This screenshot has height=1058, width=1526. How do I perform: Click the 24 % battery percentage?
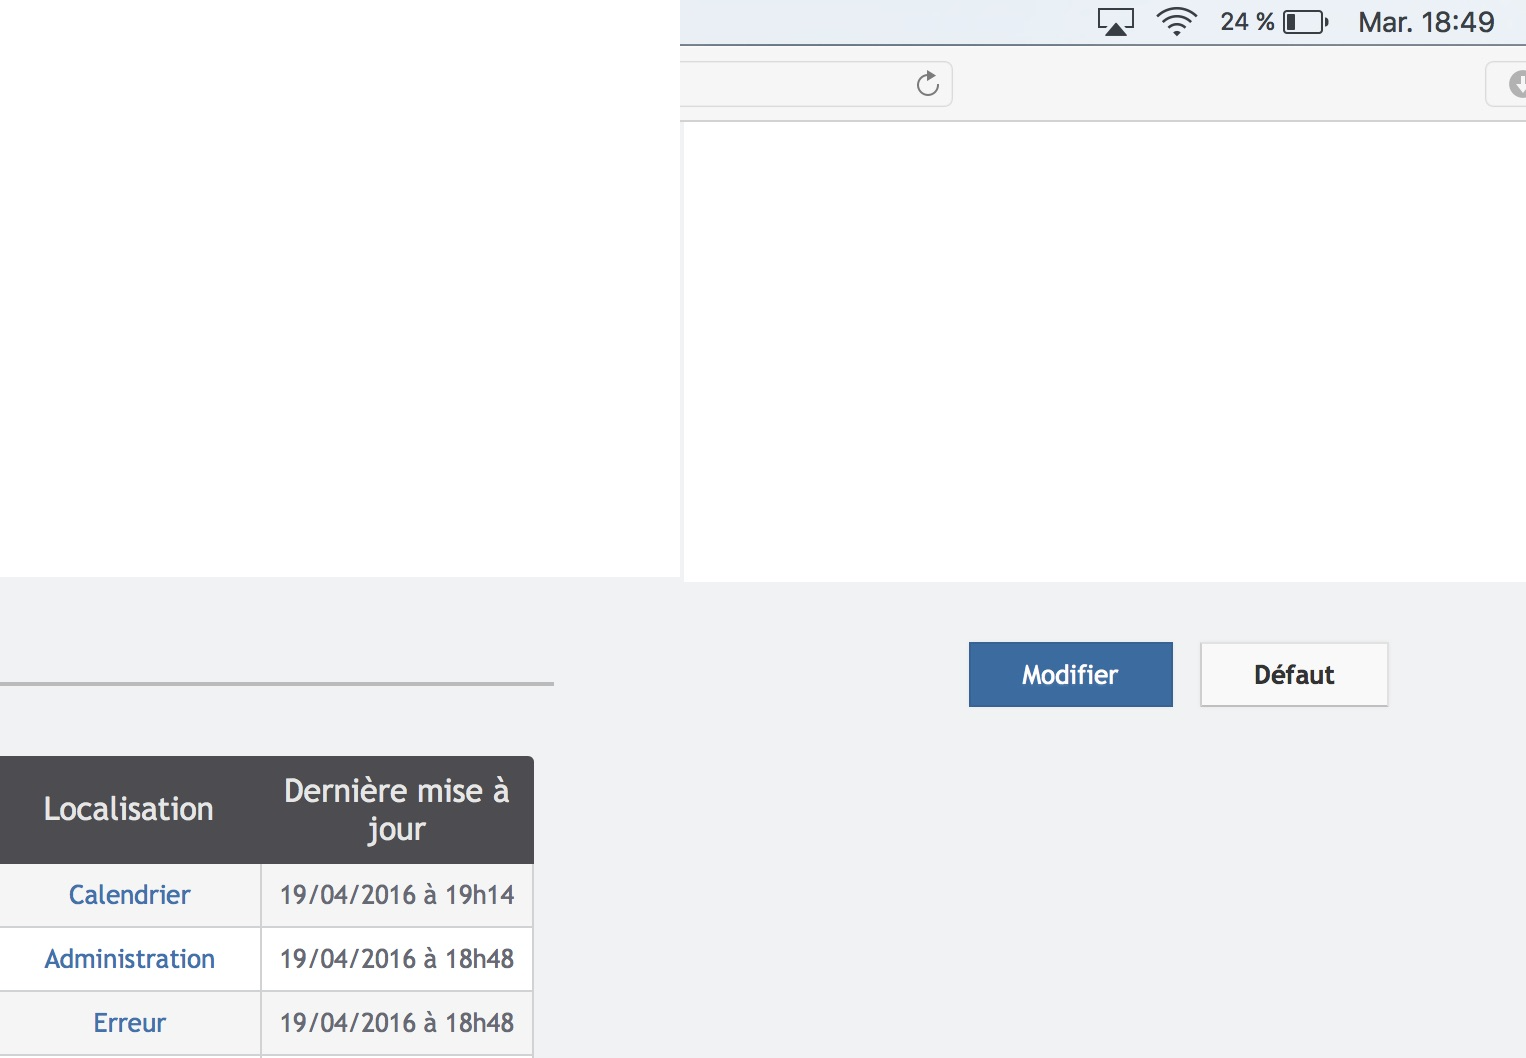click(x=1246, y=22)
